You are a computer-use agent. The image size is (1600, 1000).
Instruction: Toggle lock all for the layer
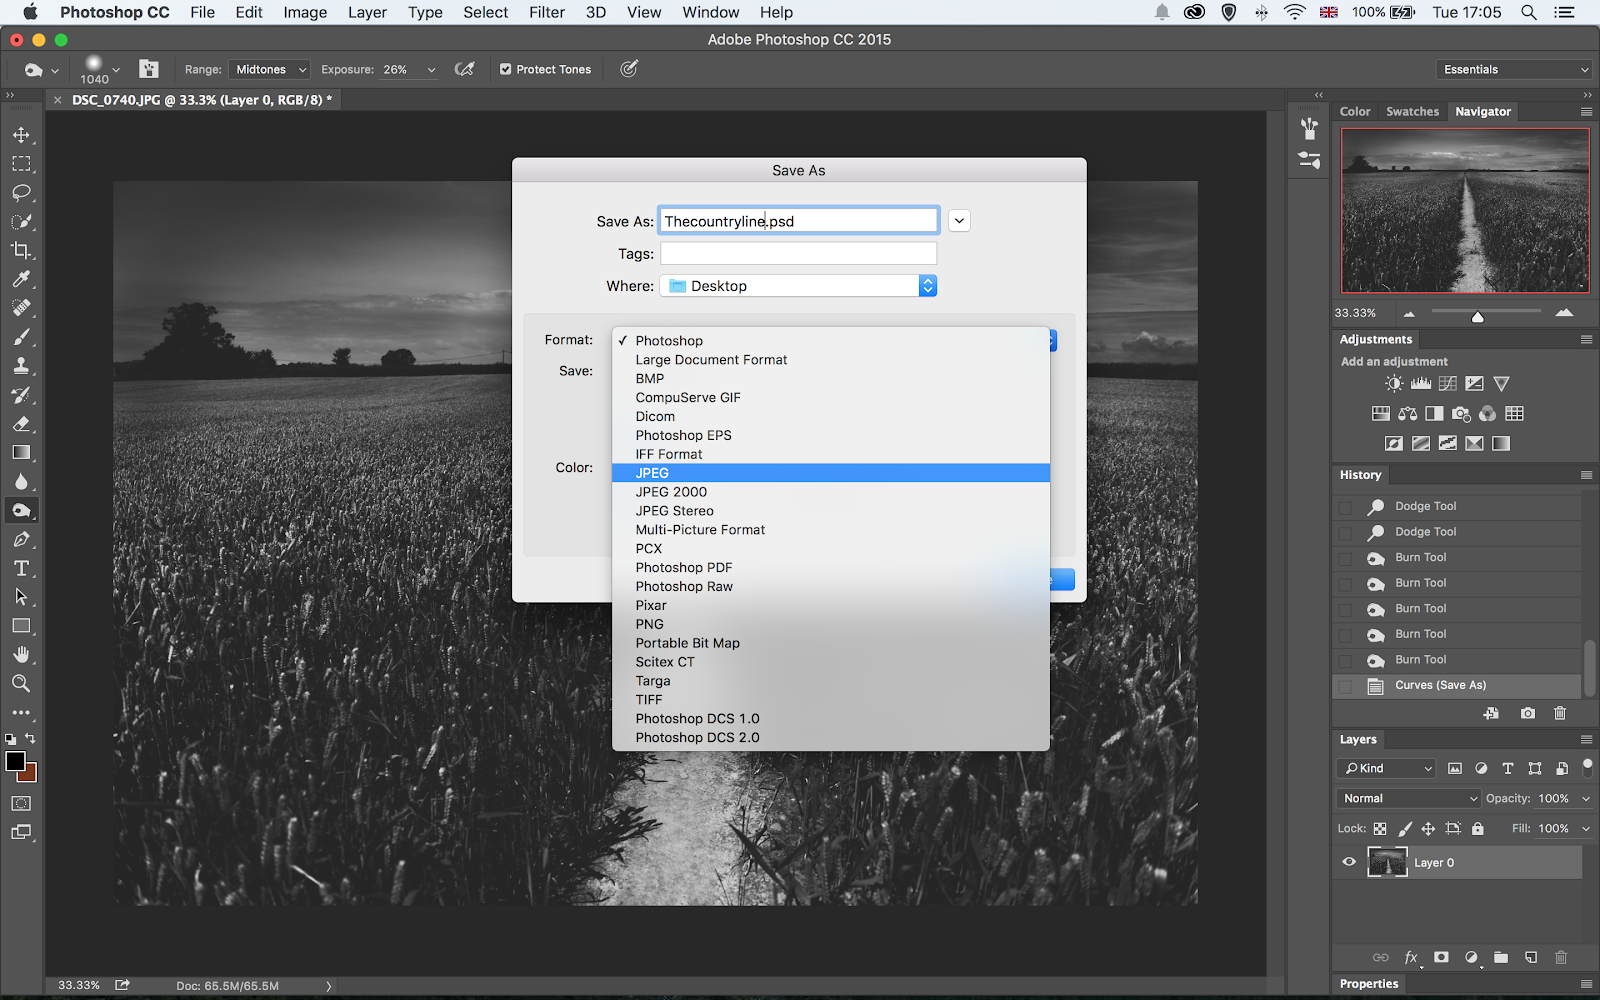(x=1478, y=829)
